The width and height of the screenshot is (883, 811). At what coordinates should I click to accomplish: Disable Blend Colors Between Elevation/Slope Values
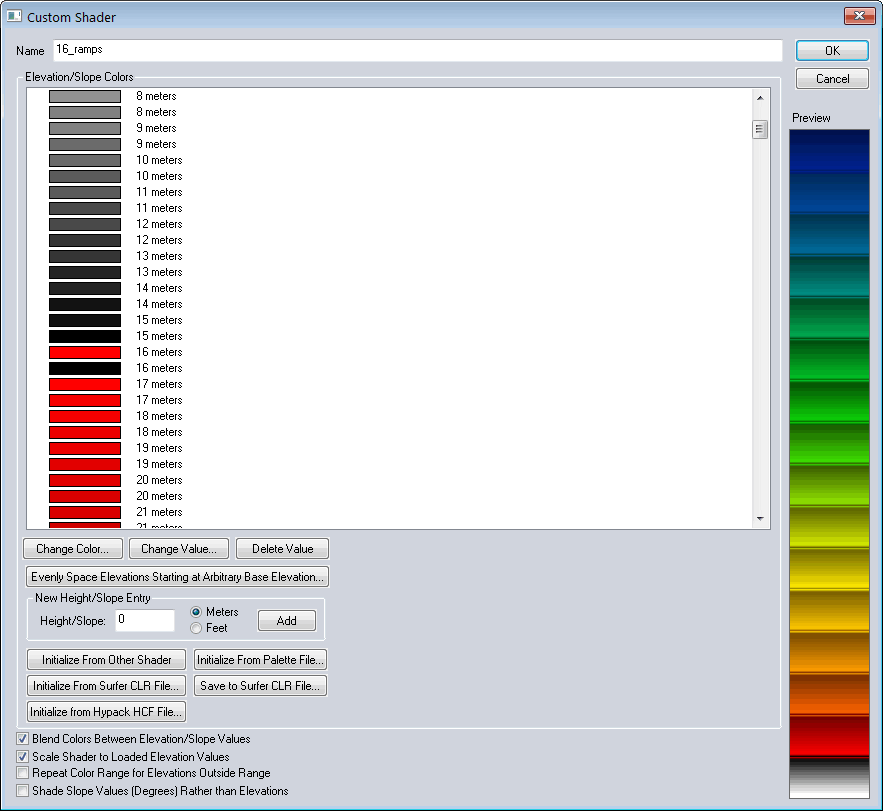click(23, 739)
